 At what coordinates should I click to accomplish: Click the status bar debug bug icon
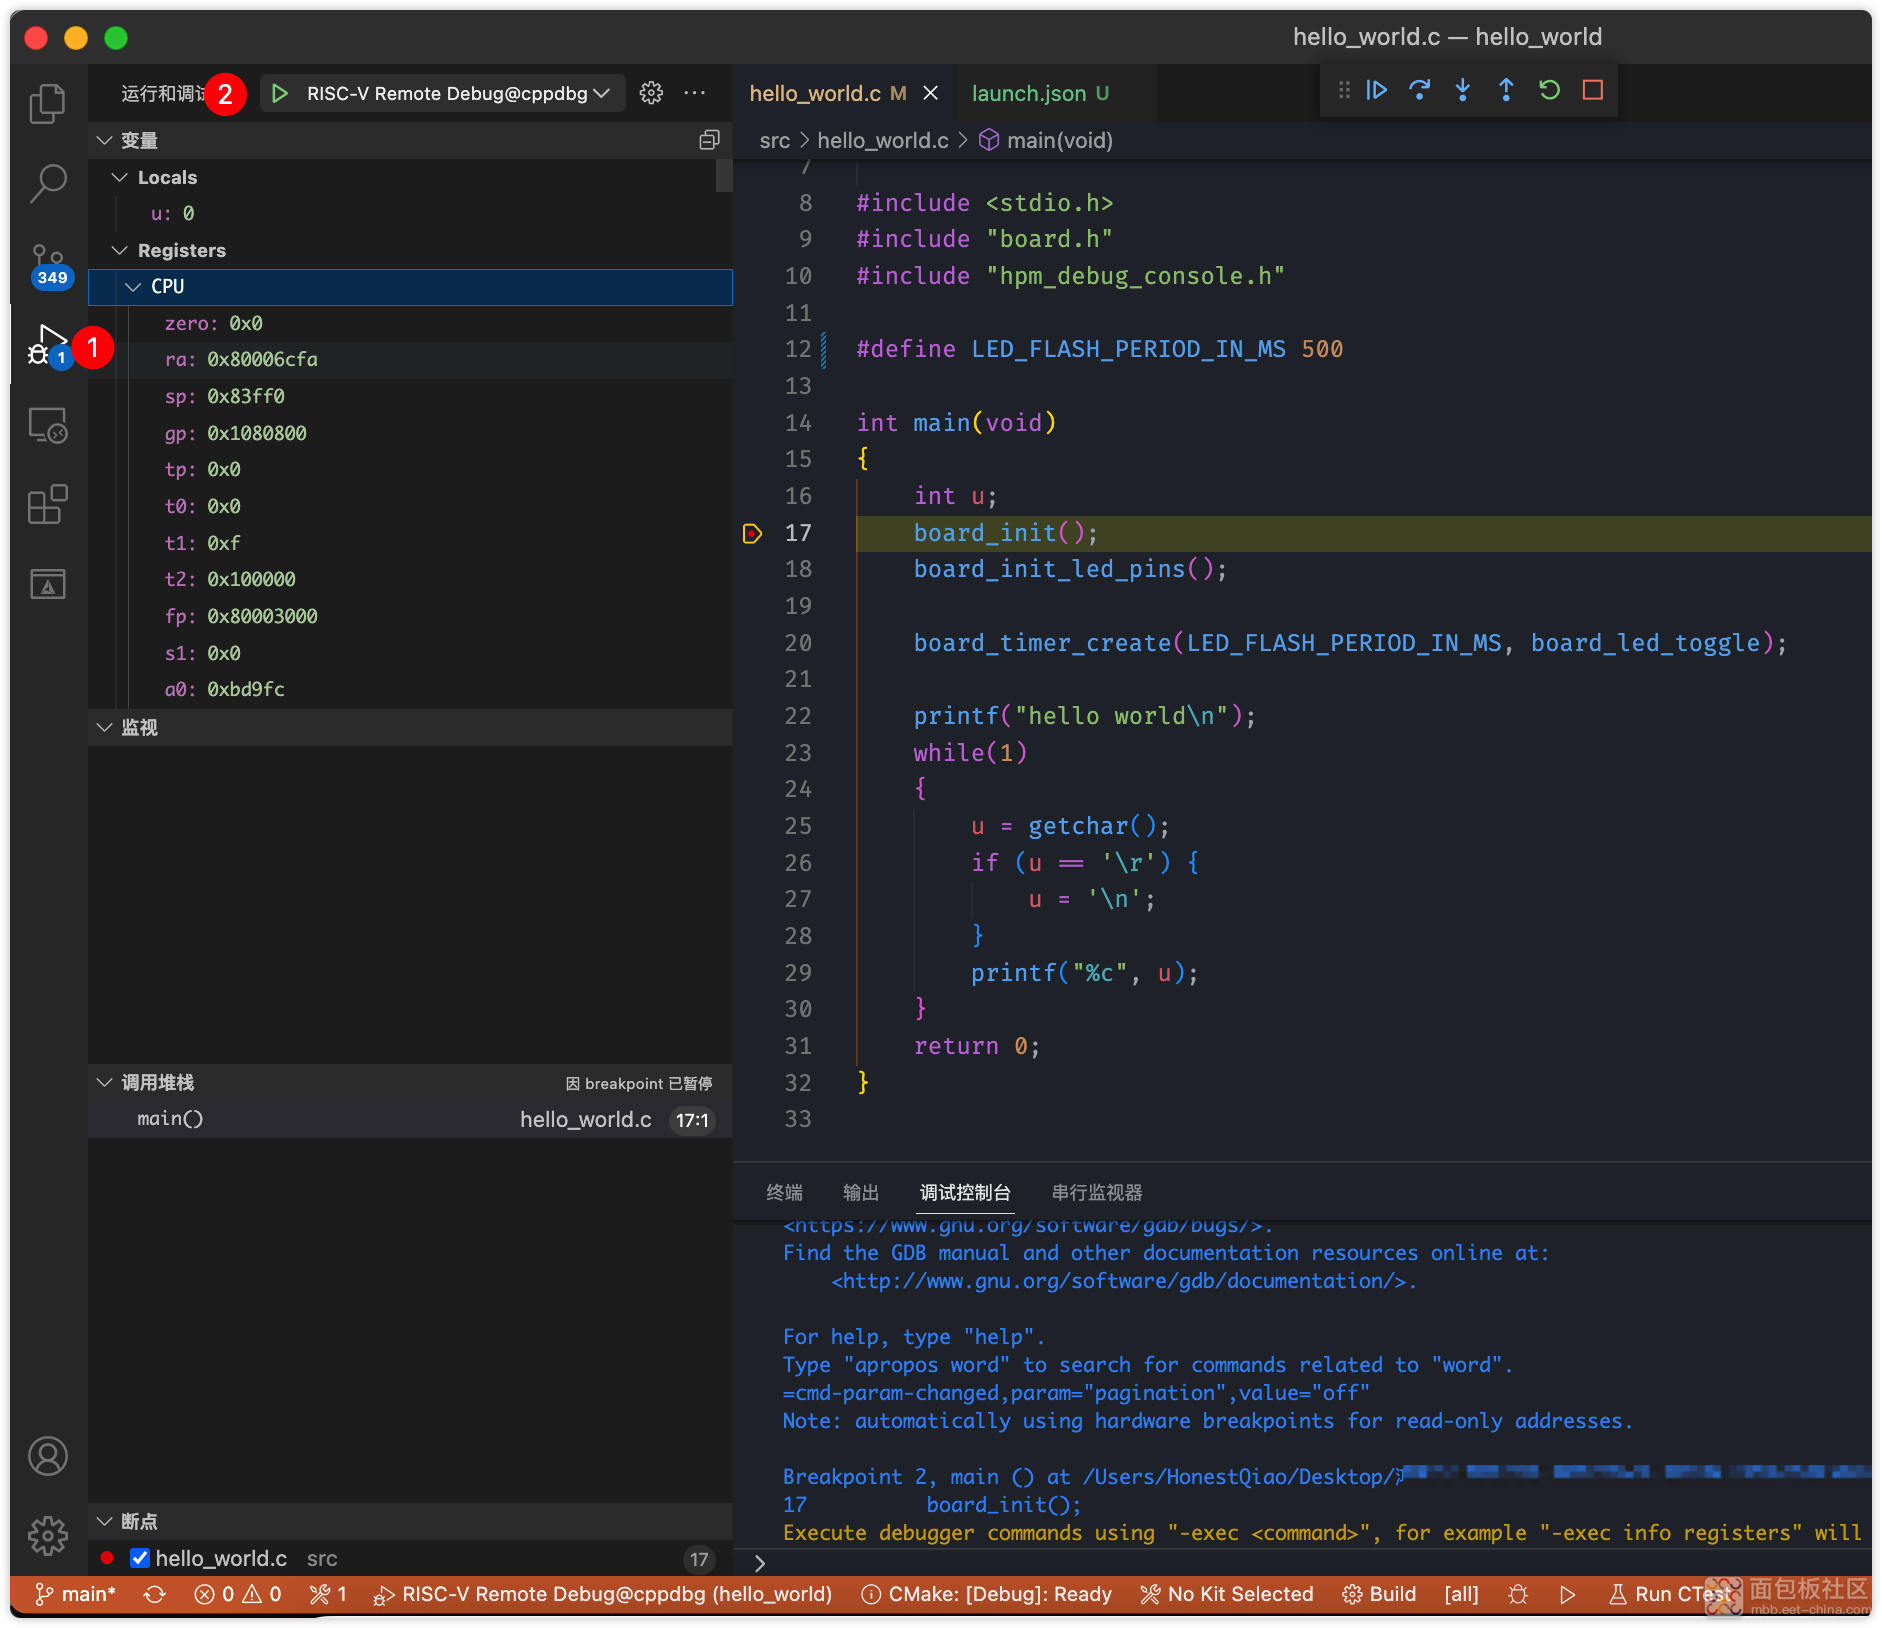(1518, 1594)
